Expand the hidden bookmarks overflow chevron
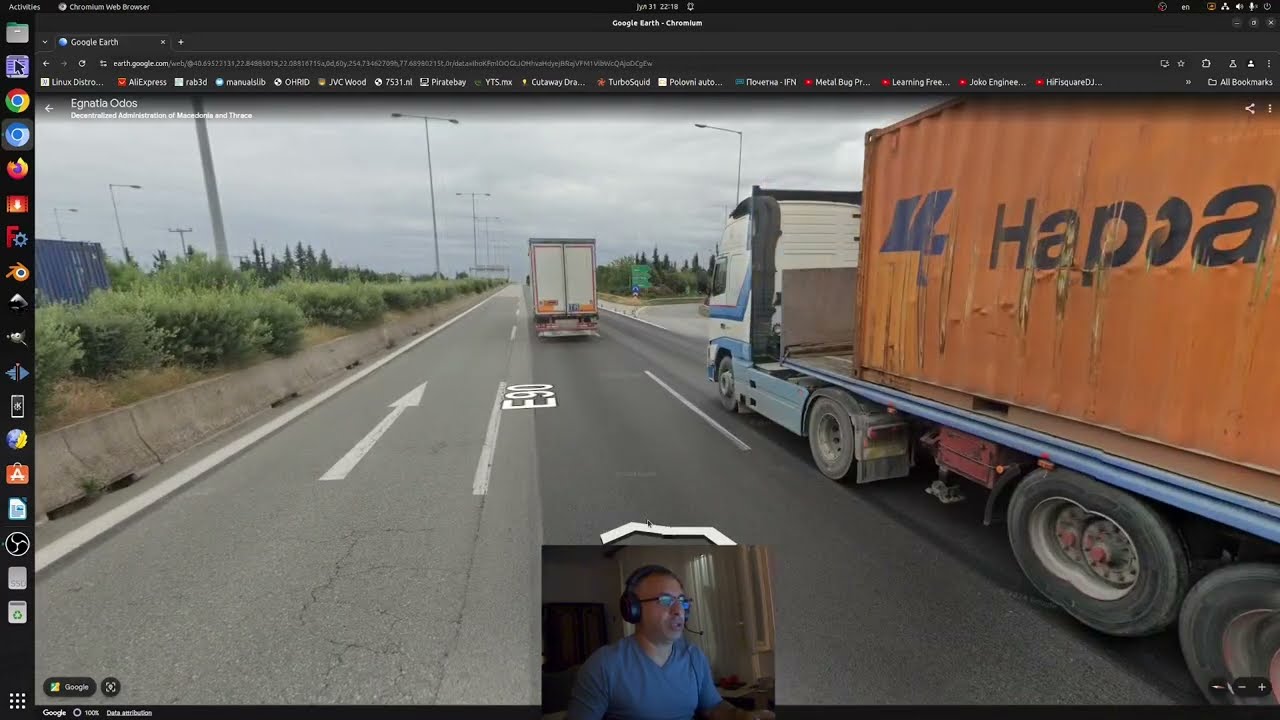1280x720 pixels. pos(1188,82)
